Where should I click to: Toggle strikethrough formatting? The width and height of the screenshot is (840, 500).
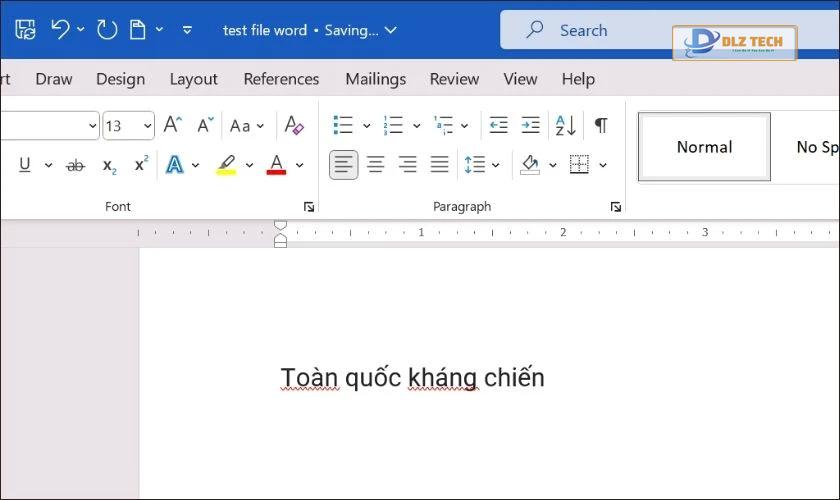pos(75,165)
